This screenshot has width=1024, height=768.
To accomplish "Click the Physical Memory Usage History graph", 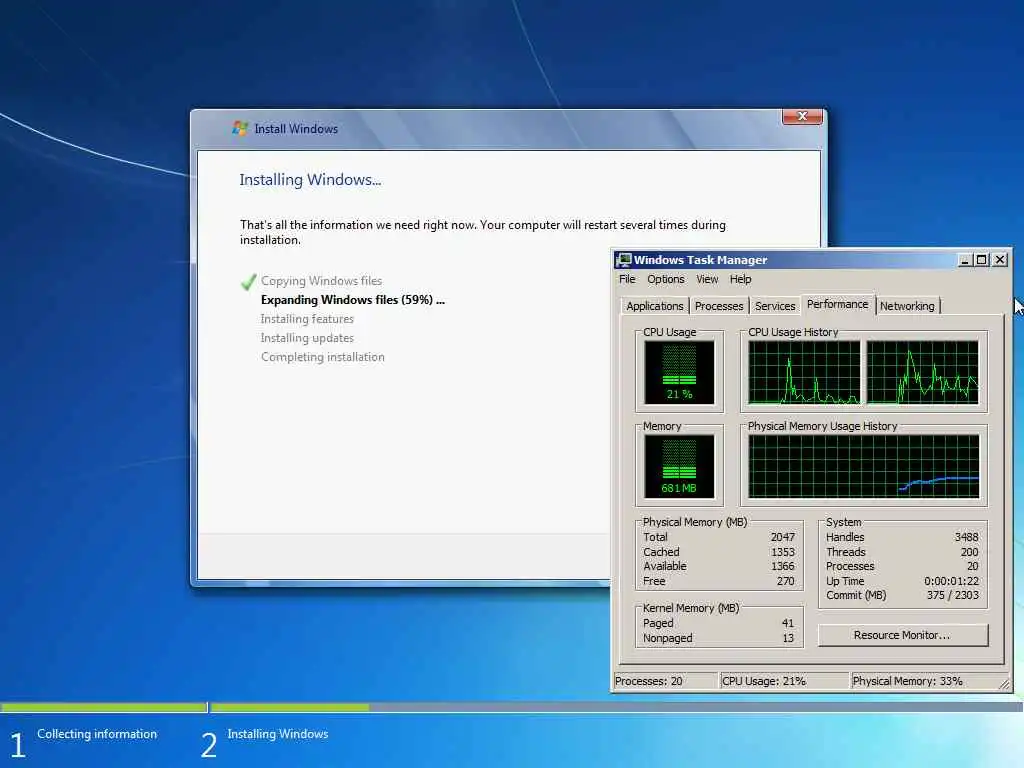I will [863, 466].
